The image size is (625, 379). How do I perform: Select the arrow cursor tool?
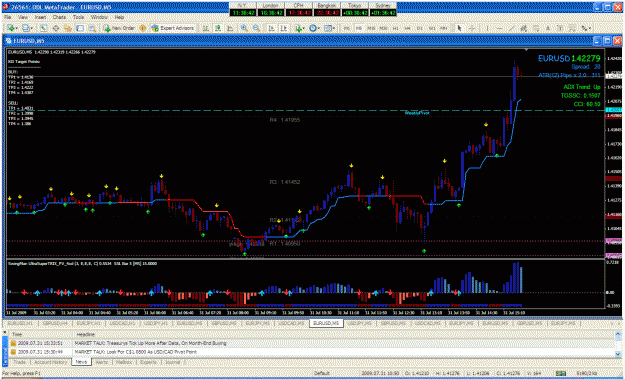[459, 28]
